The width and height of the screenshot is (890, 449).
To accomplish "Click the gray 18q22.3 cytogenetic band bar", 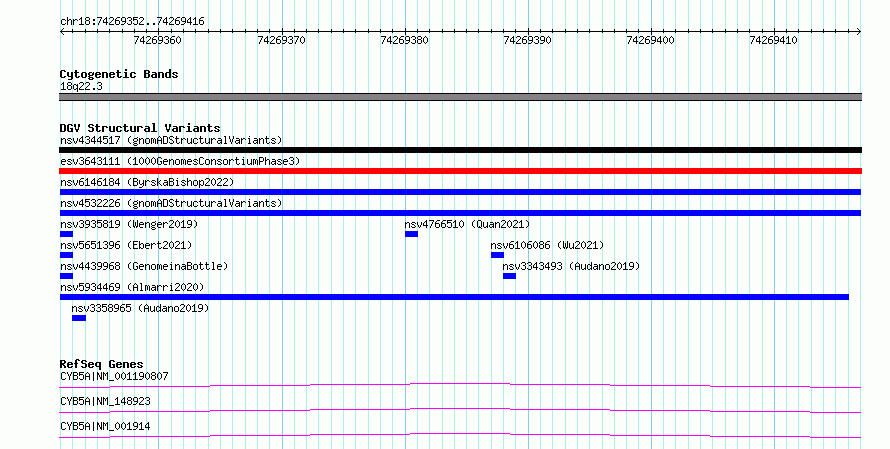I will click(460, 97).
